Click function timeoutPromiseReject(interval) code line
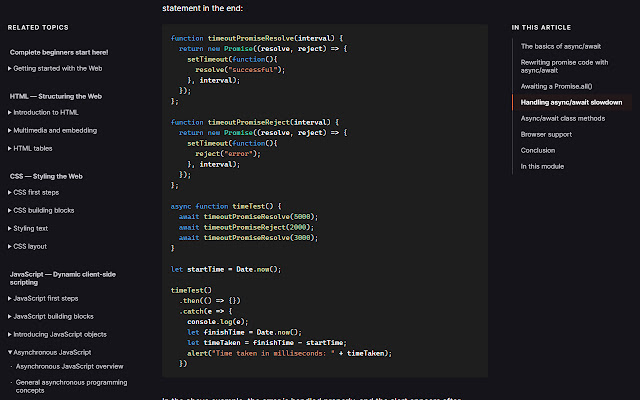640x400 pixels. click(255, 122)
